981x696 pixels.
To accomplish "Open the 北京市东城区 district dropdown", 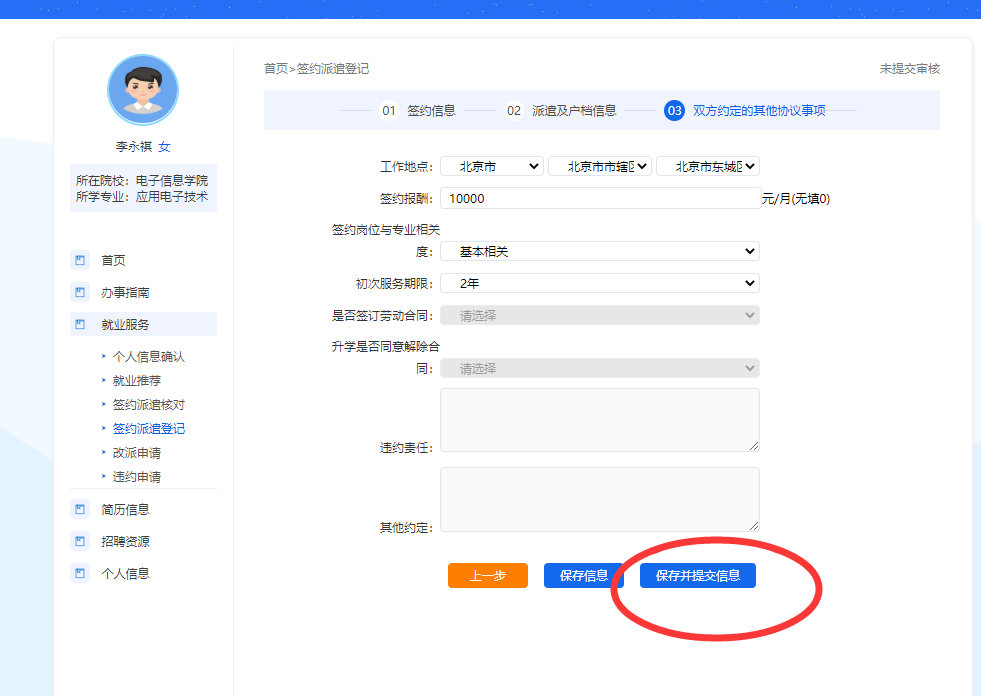I will (x=707, y=167).
